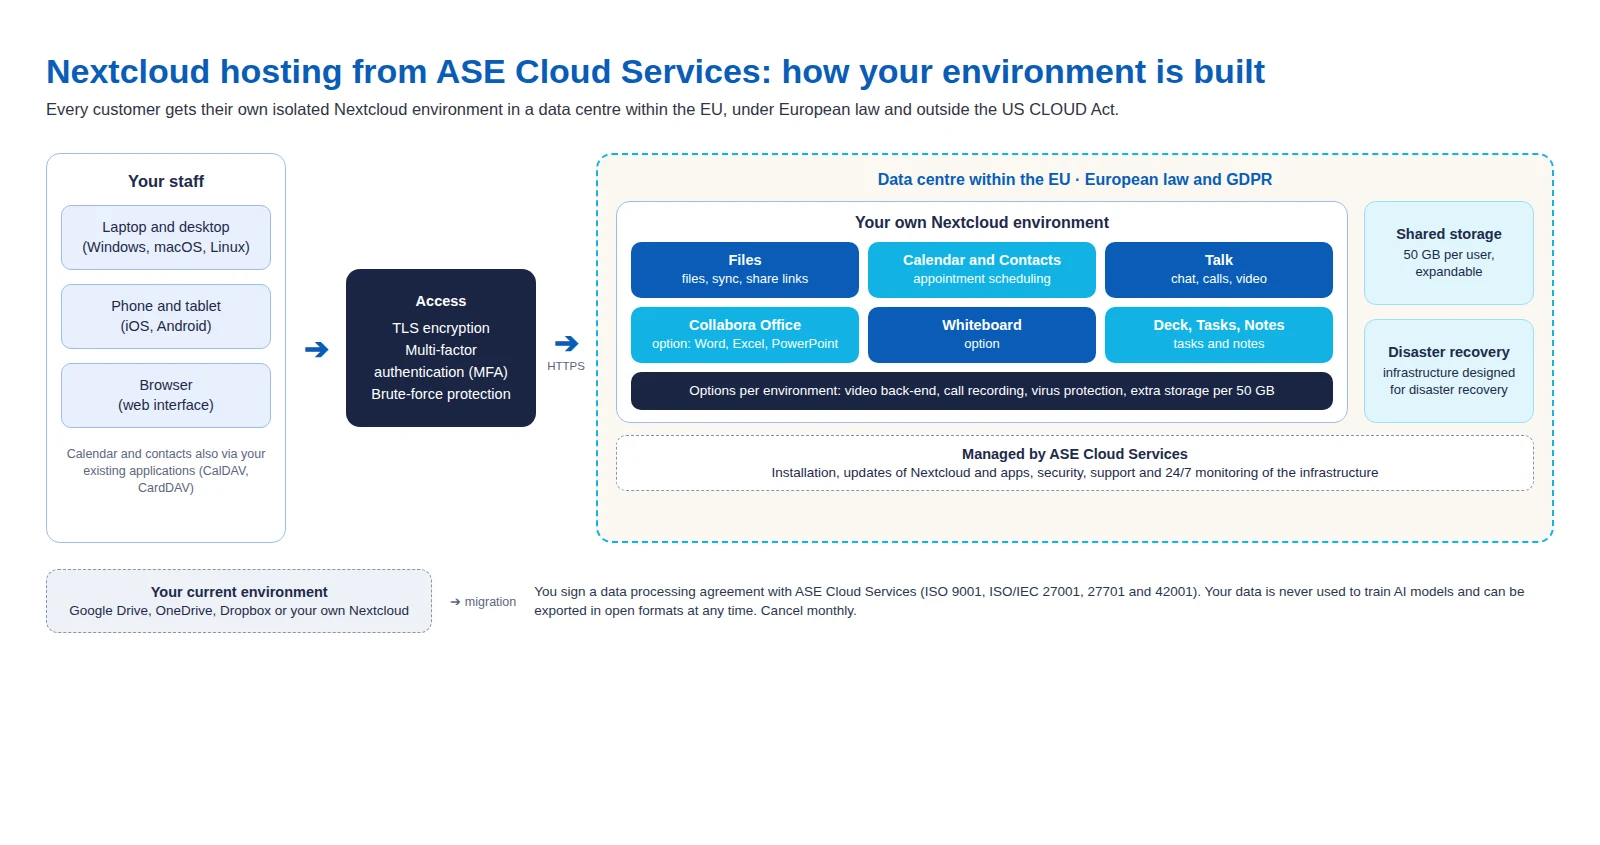This screenshot has width=1600, height=845.
Task: Click the 'Data centre within the EU' heading
Action: point(1075,180)
